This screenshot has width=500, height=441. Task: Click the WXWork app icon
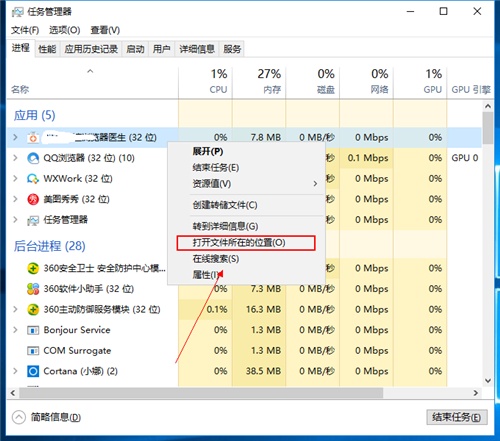click(x=33, y=179)
